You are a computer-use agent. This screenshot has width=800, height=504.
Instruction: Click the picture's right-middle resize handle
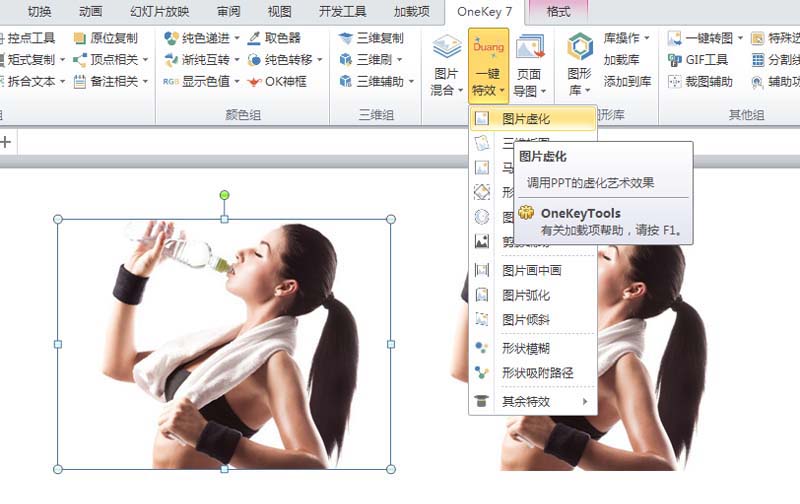pos(391,344)
